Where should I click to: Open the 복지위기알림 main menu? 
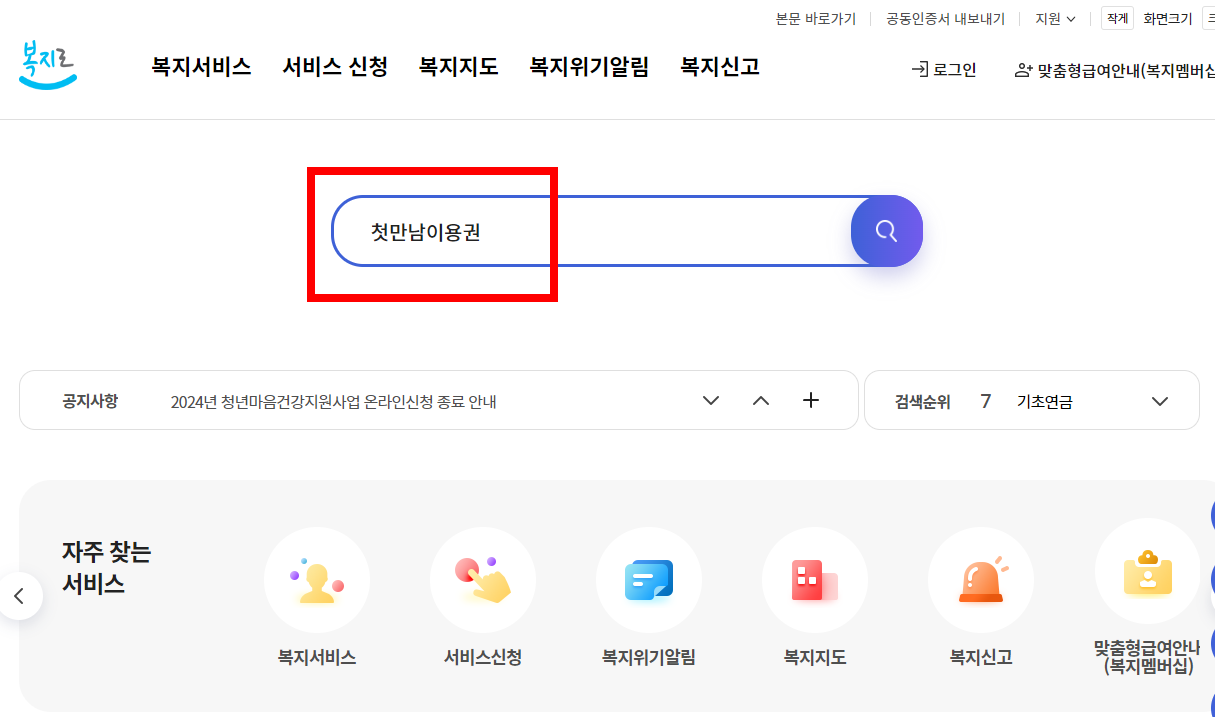click(x=589, y=67)
